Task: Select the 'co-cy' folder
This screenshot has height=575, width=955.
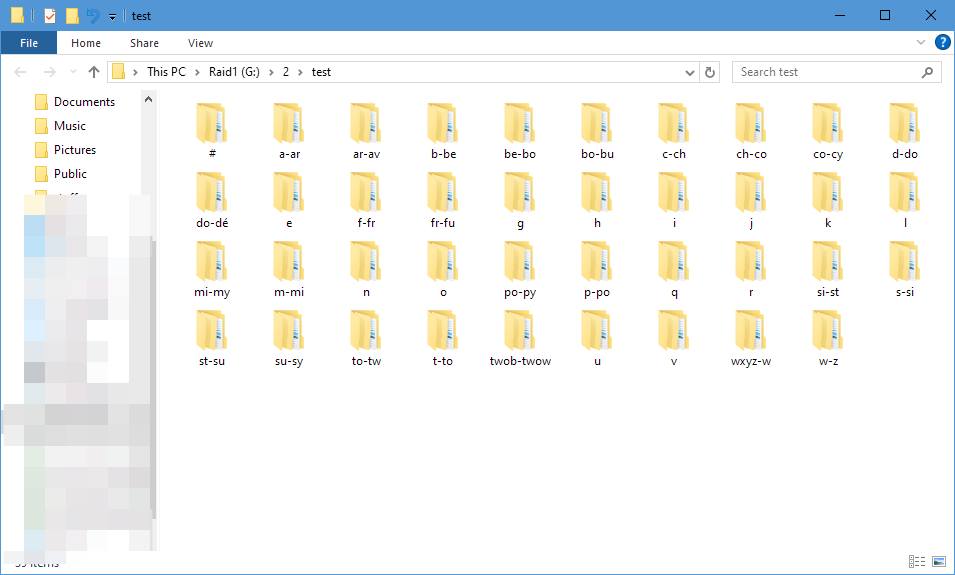Action: (x=828, y=131)
